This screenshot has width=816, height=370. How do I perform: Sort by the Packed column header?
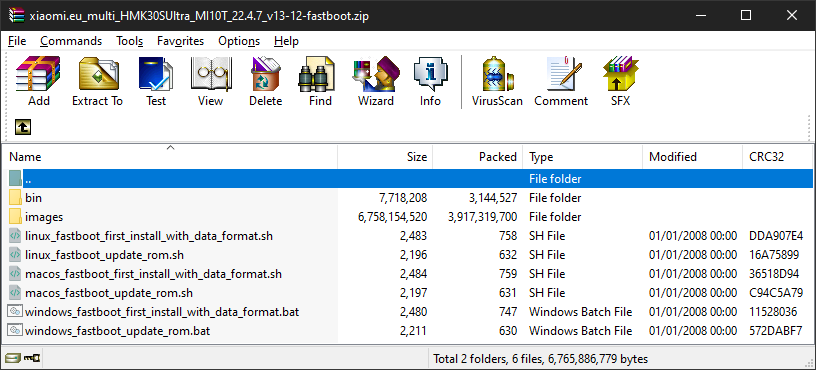tap(478, 157)
